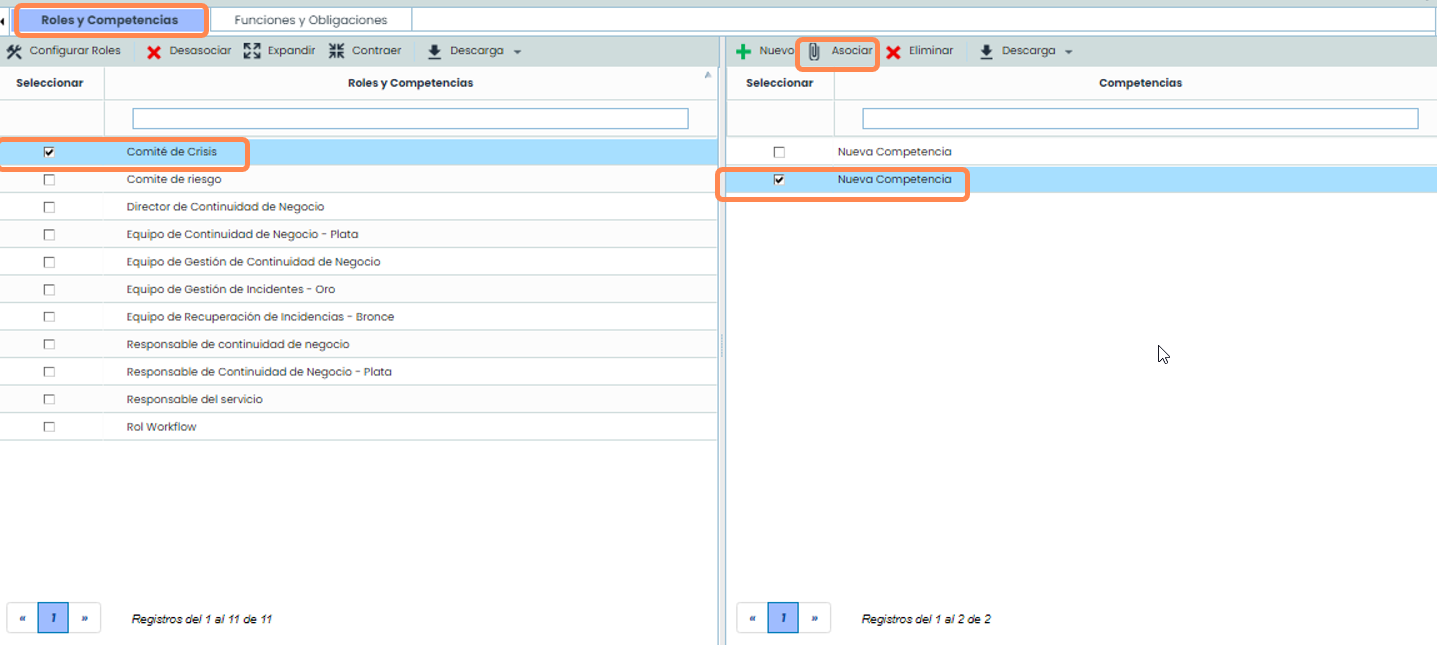
Task: Check the first Nueva Competencia checkbox
Action: tap(779, 152)
